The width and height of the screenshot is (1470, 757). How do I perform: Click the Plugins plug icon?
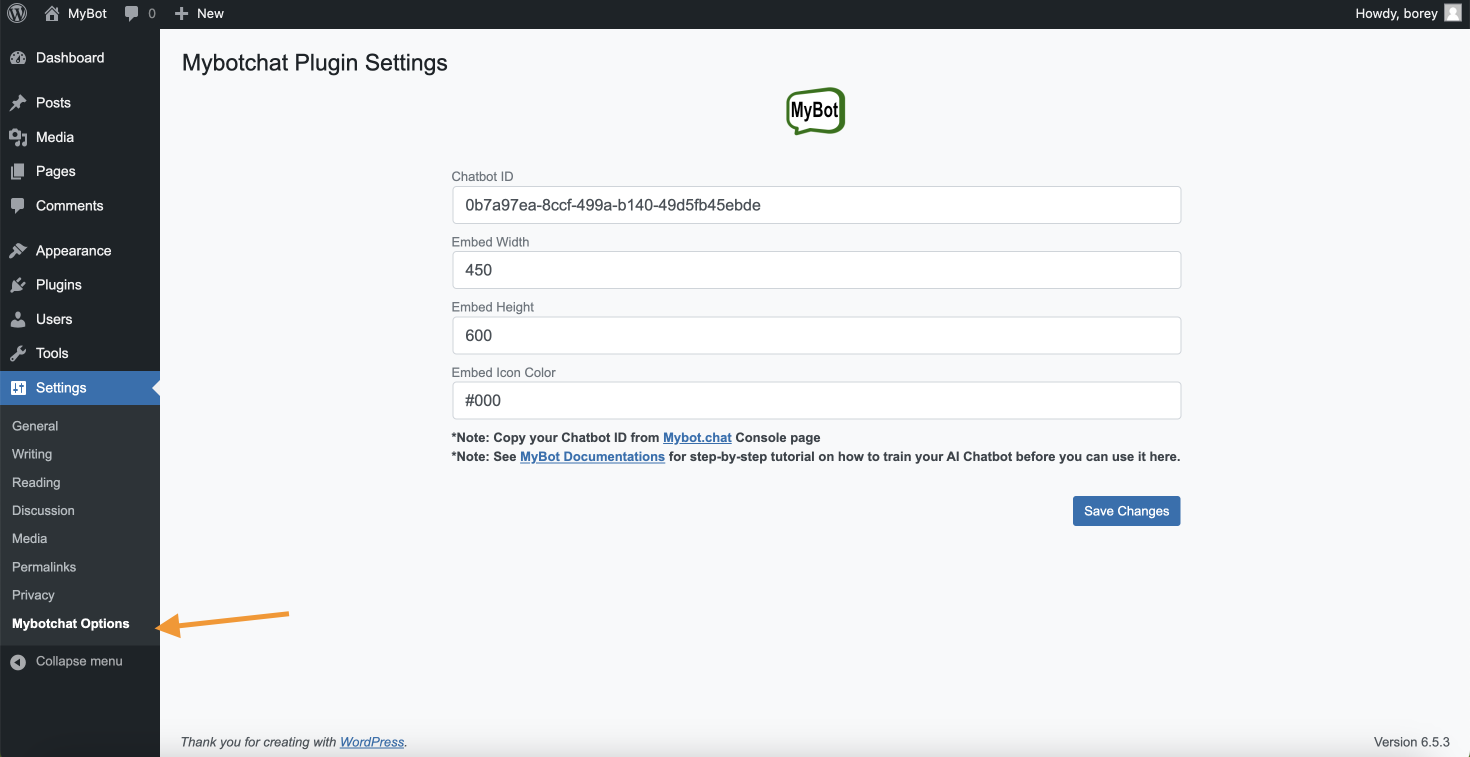[x=18, y=285]
